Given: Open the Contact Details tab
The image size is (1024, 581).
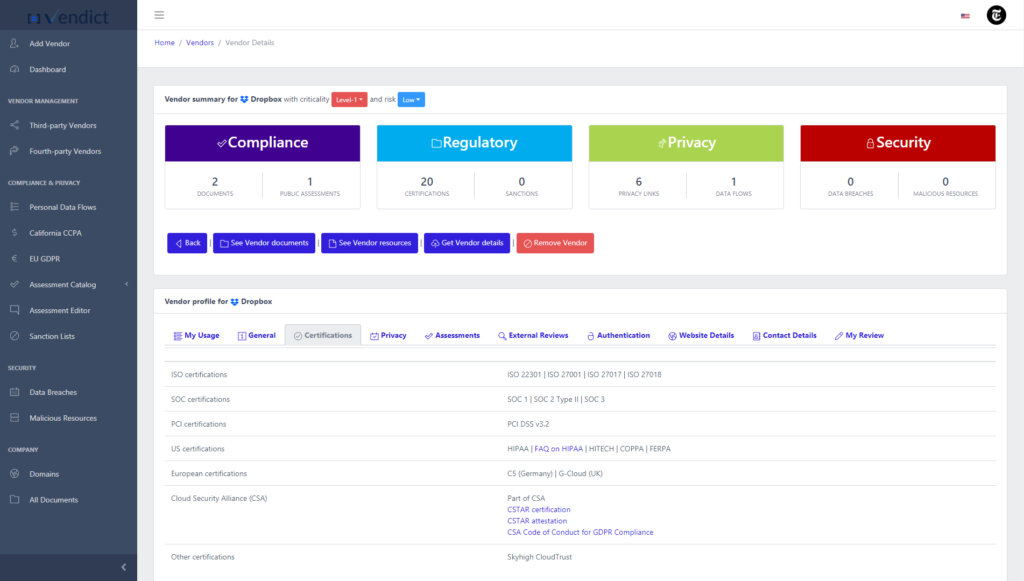Looking at the screenshot, I should point(784,336).
